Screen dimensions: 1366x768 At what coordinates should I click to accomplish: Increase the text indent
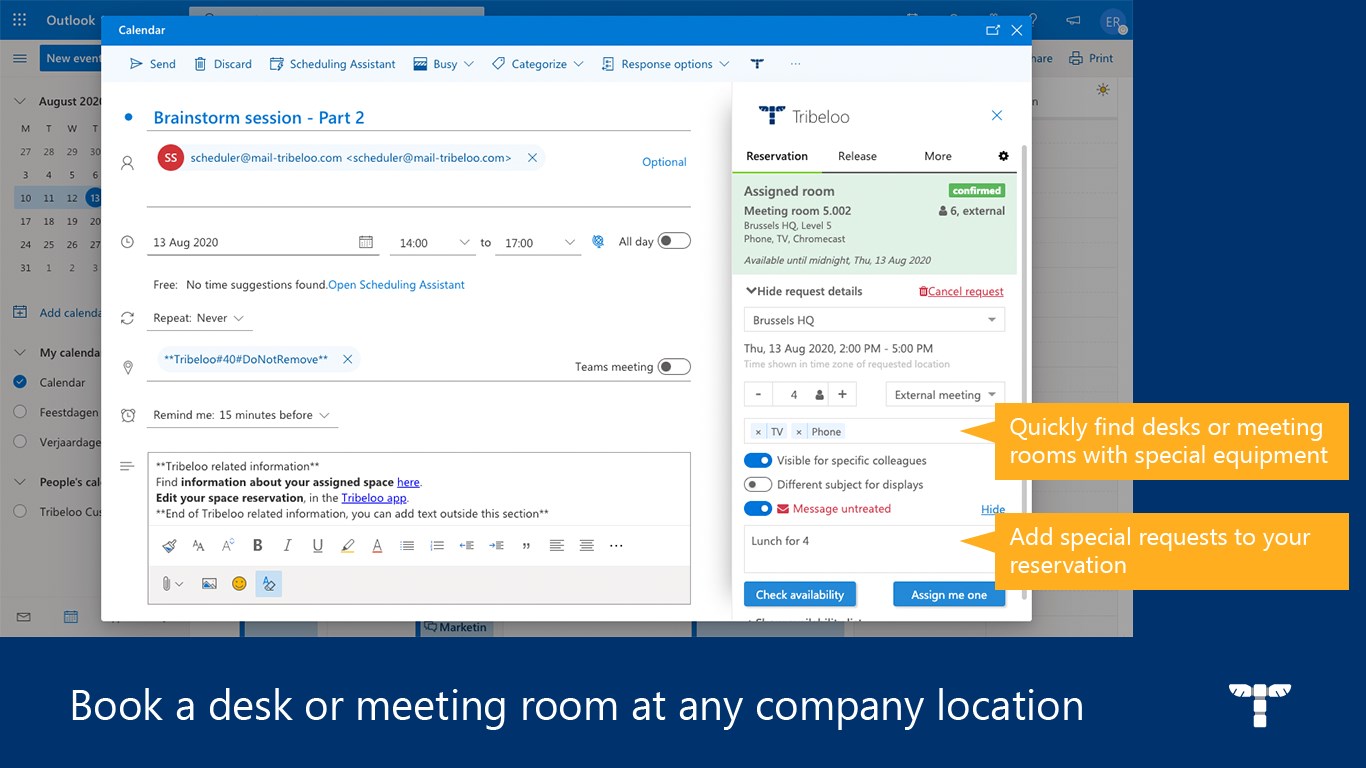[496, 546]
